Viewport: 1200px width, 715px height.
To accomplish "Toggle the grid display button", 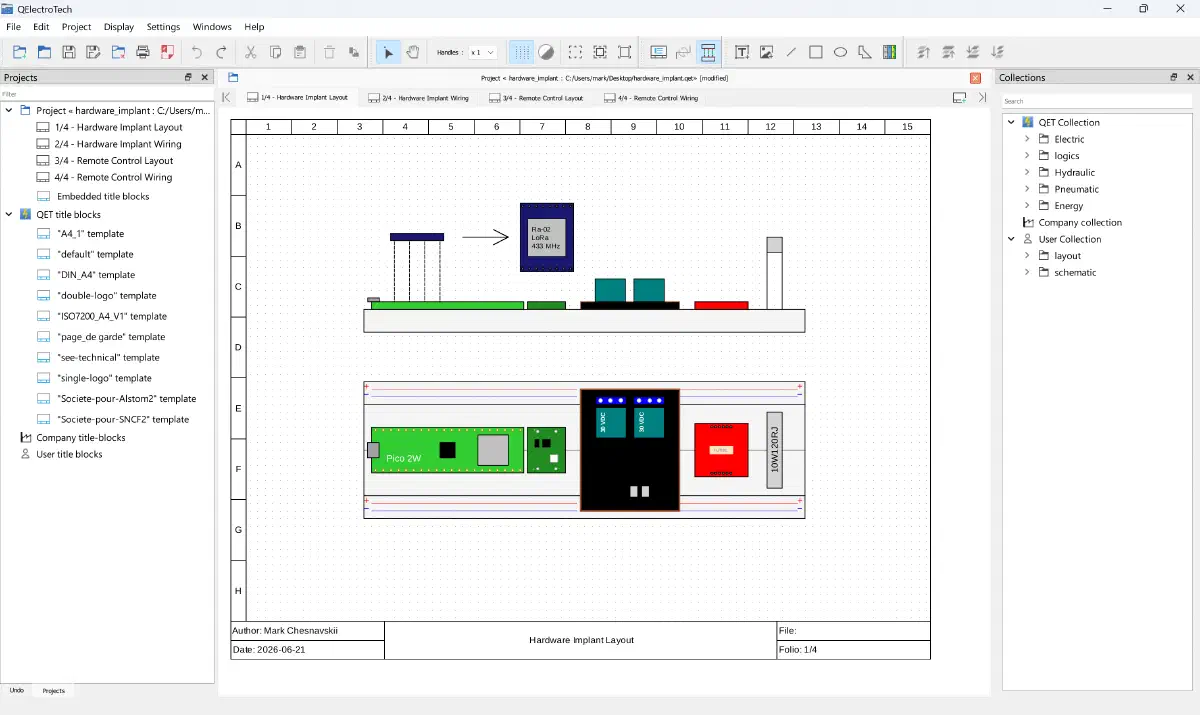I will 522,52.
